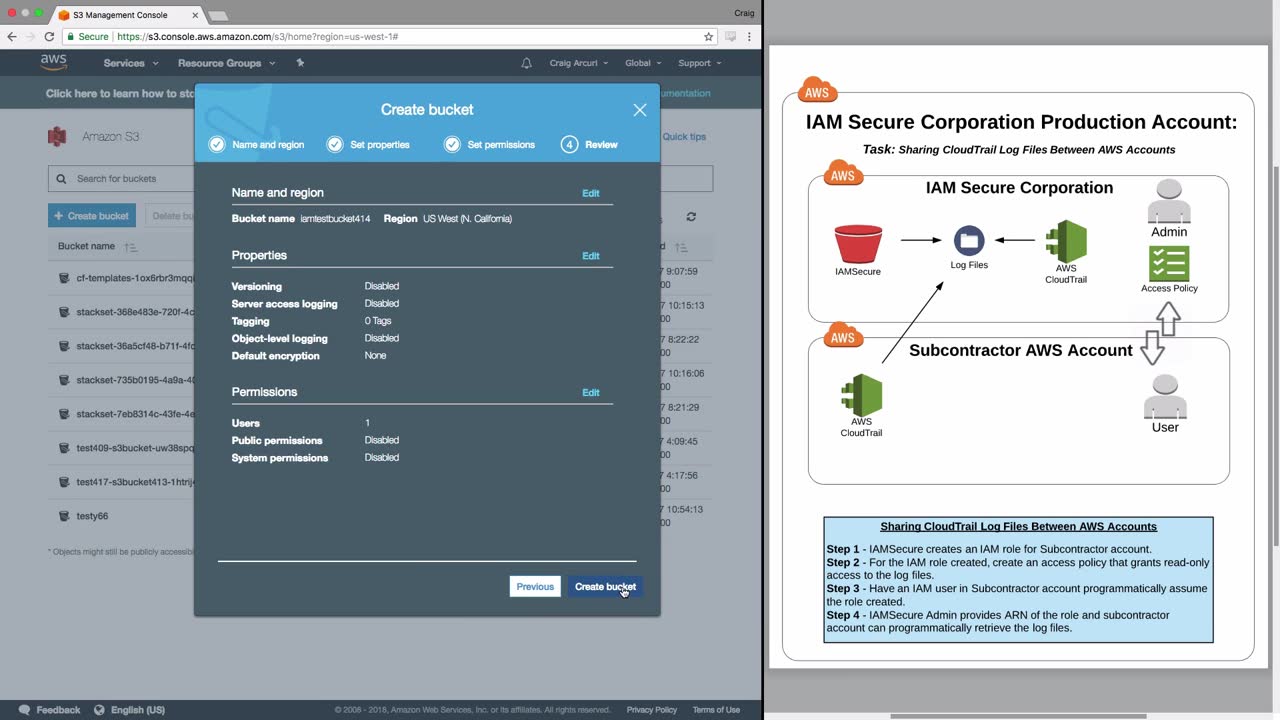Click the bucket icon beside stackset-7eb8314c
This screenshot has height=720, width=1280.
pyautogui.click(x=64, y=414)
